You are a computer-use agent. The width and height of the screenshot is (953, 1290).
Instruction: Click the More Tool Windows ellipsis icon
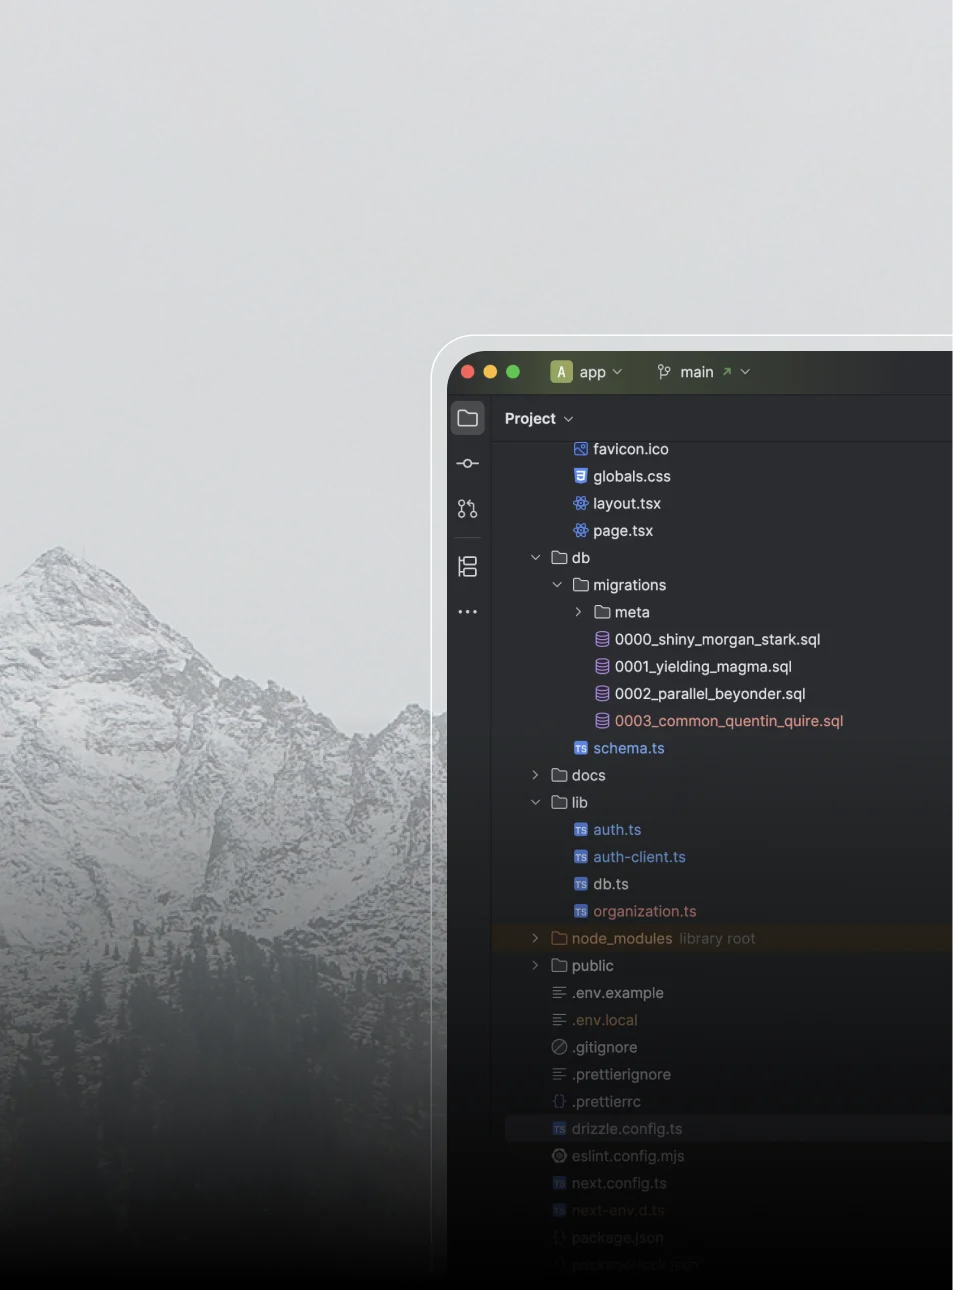(x=467, y=611)
